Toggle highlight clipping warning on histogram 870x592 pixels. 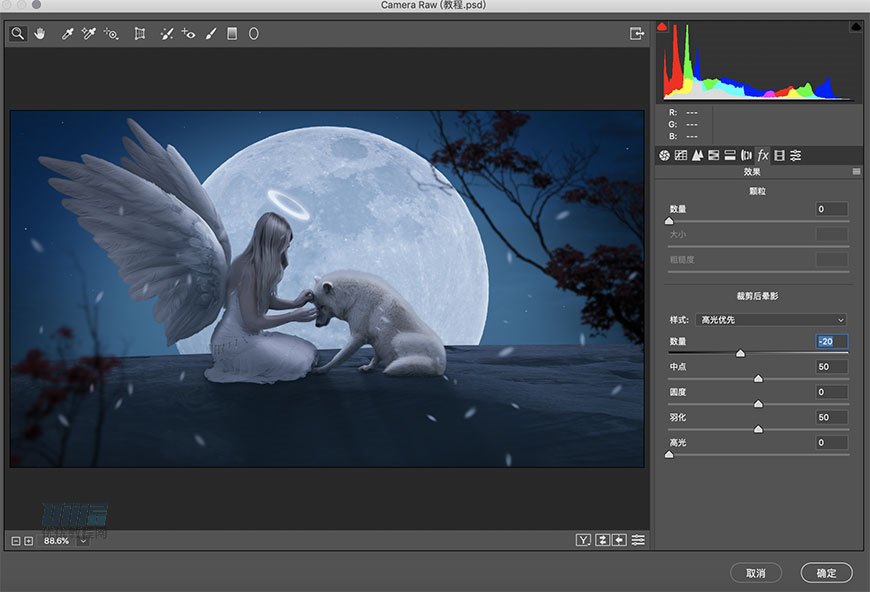coord(856,26)
